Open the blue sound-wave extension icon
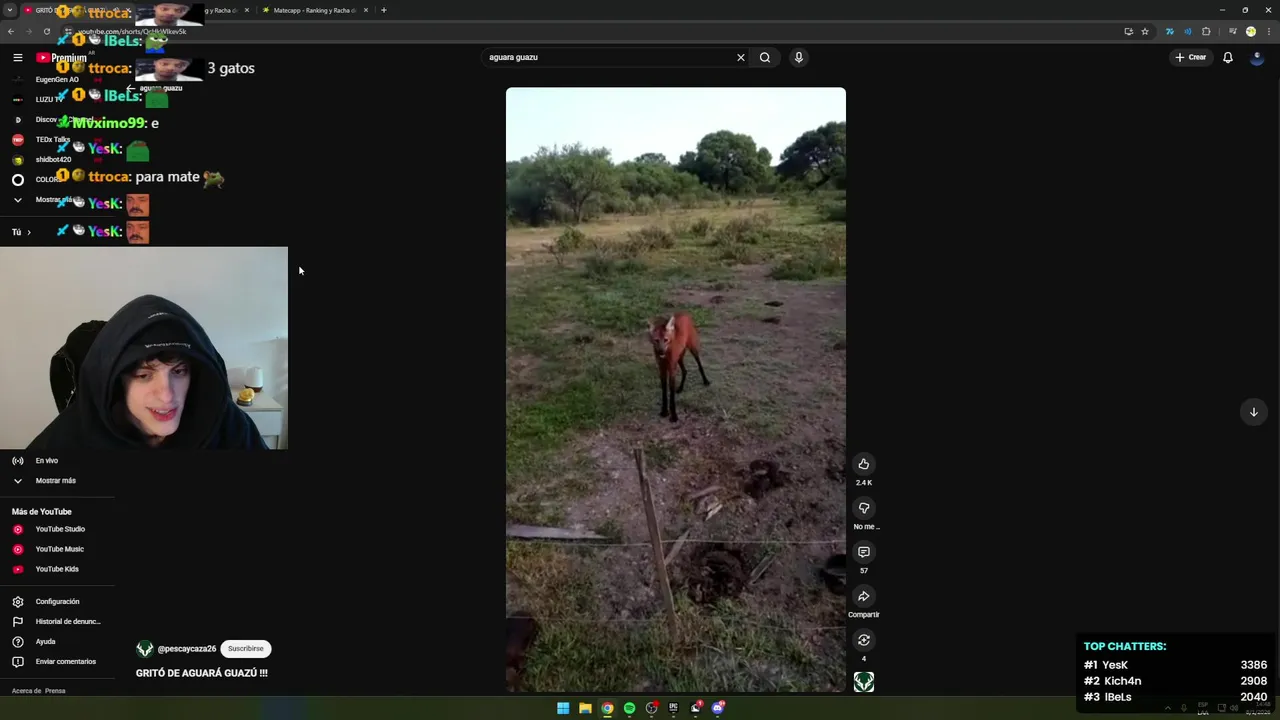 point(1188,31)
